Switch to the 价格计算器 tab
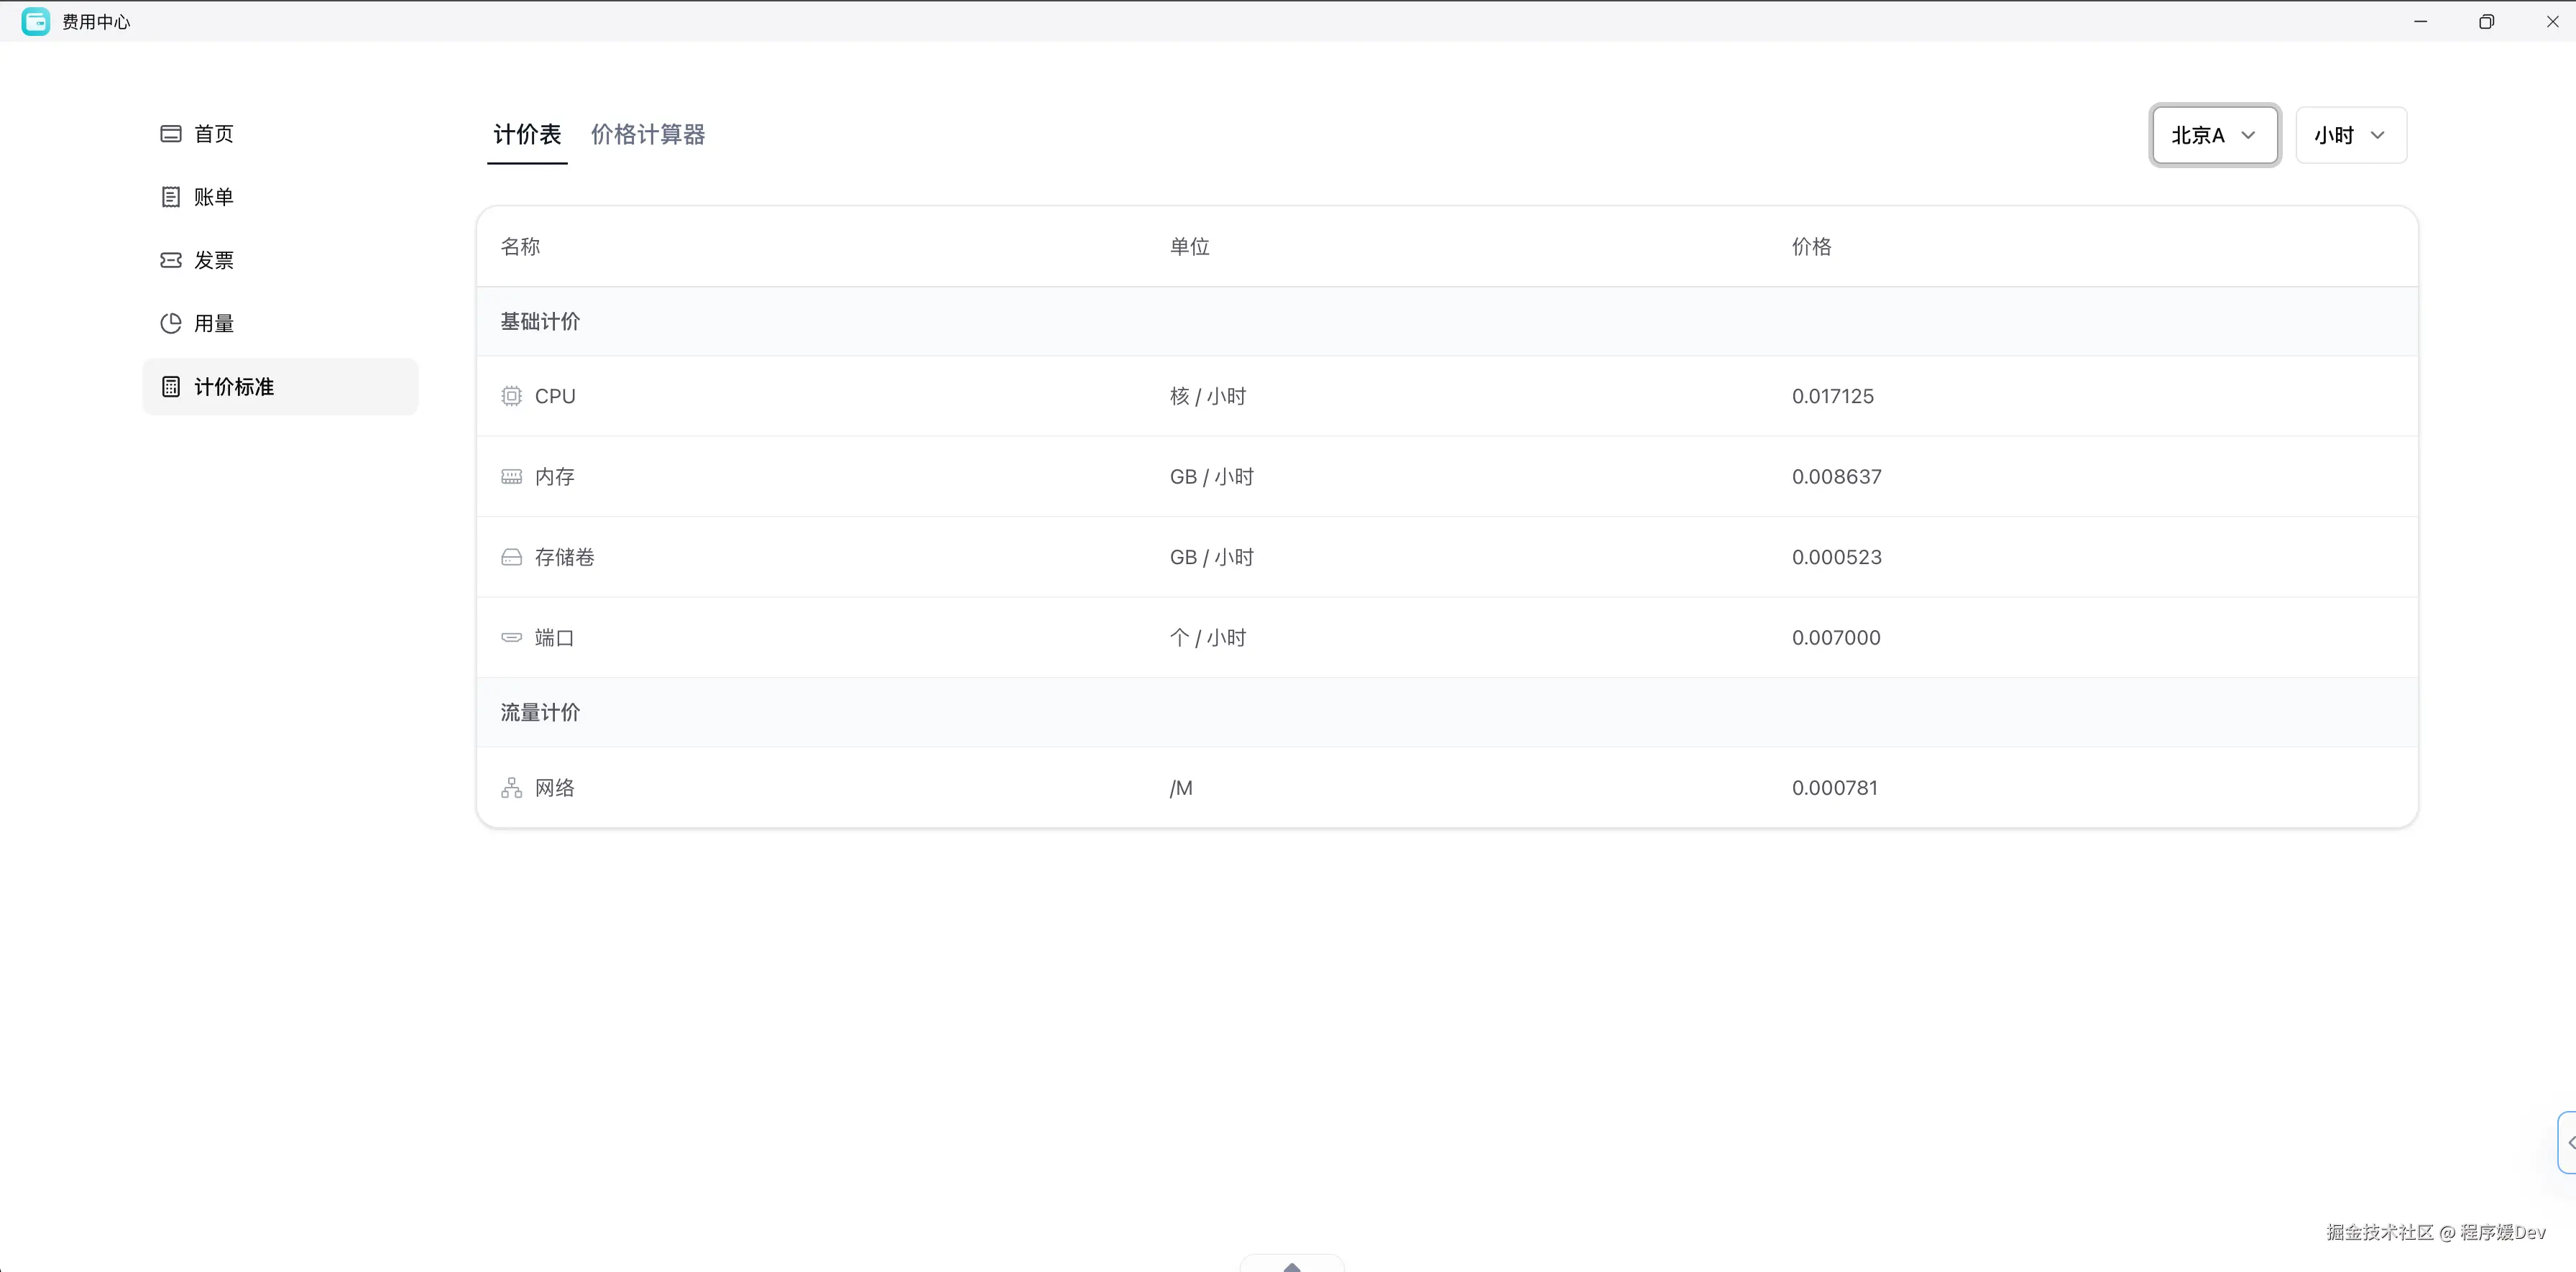 click(x=647, y=135)
